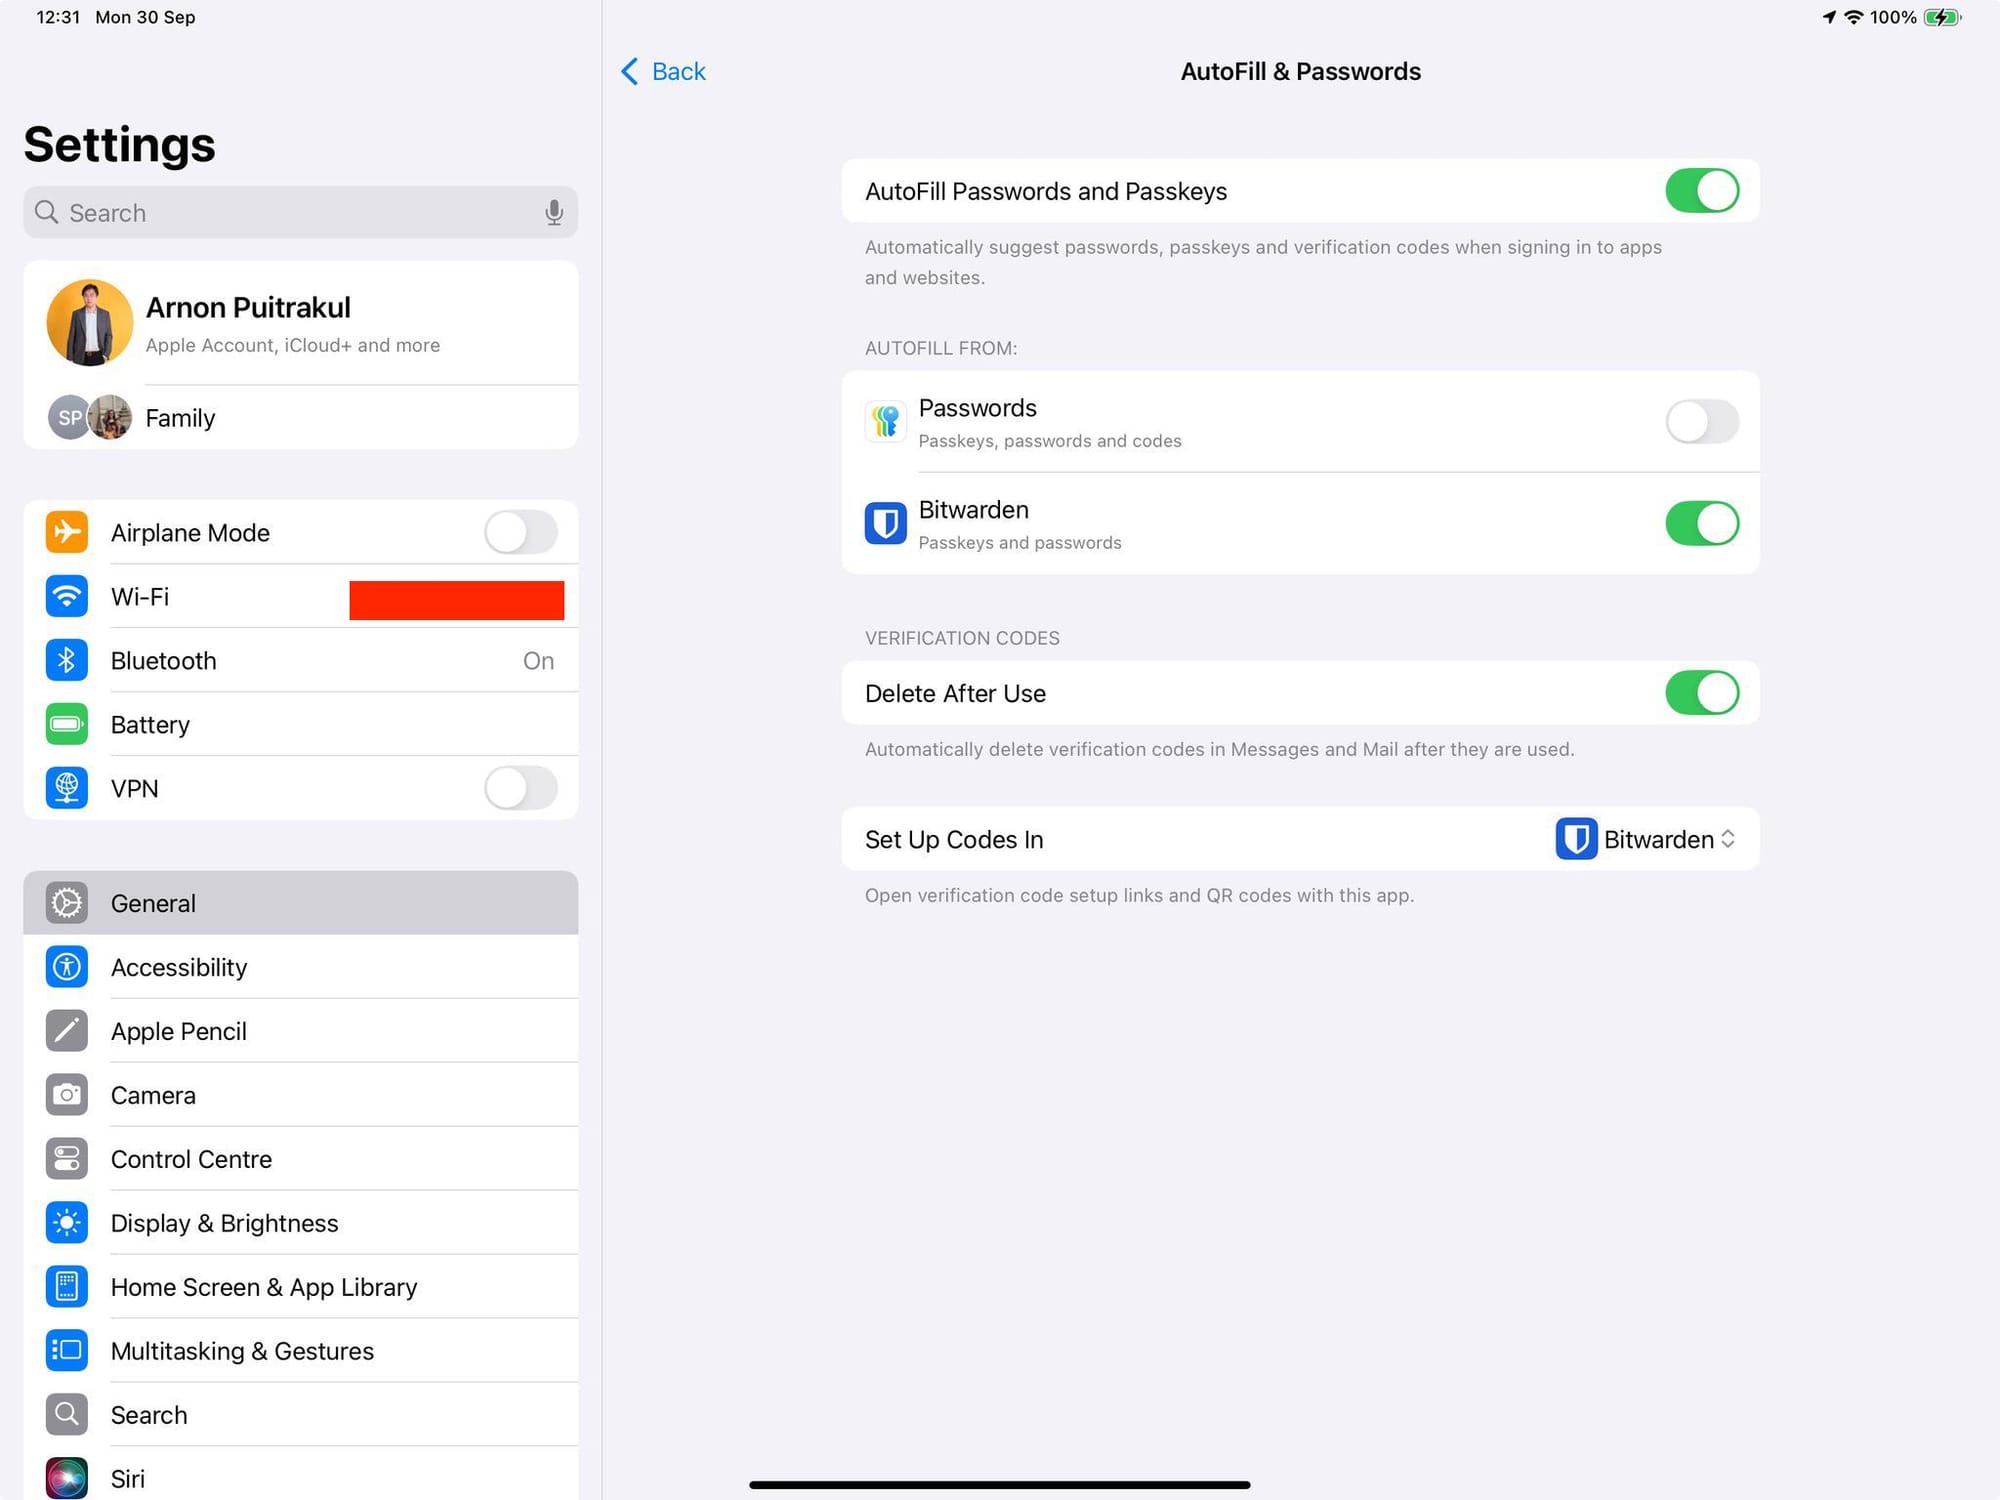Open Wi-Fi settings page
2000x1500 pixels.
point(301,596)
